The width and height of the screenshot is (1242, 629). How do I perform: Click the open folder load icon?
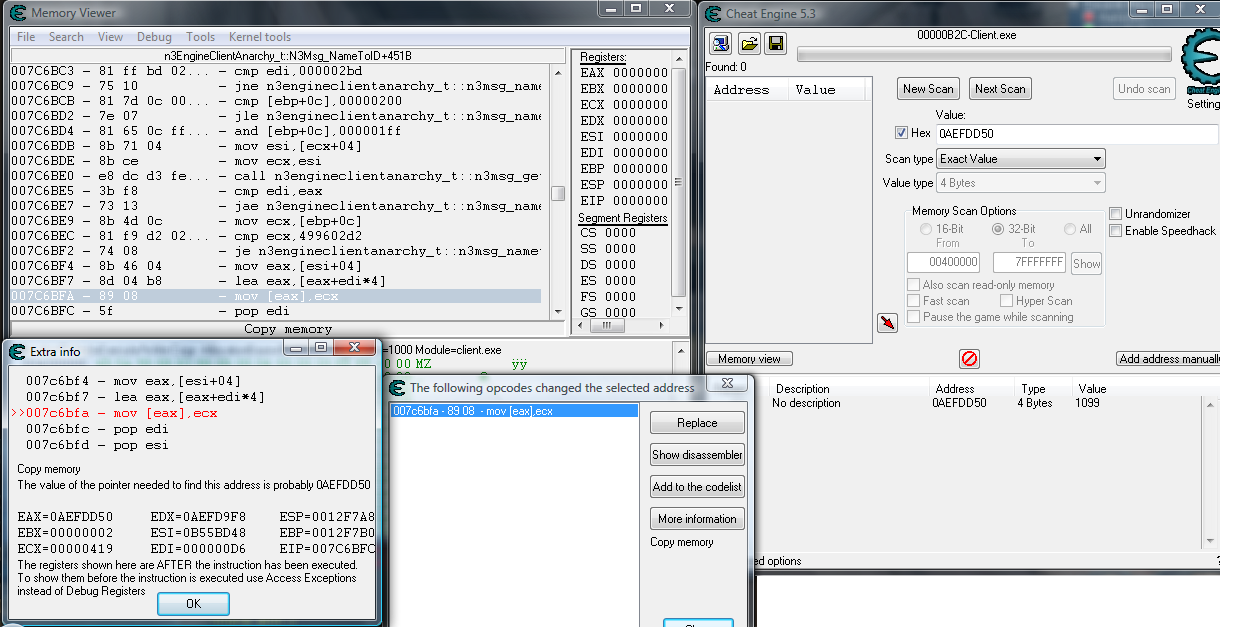[x=748, y=43]
